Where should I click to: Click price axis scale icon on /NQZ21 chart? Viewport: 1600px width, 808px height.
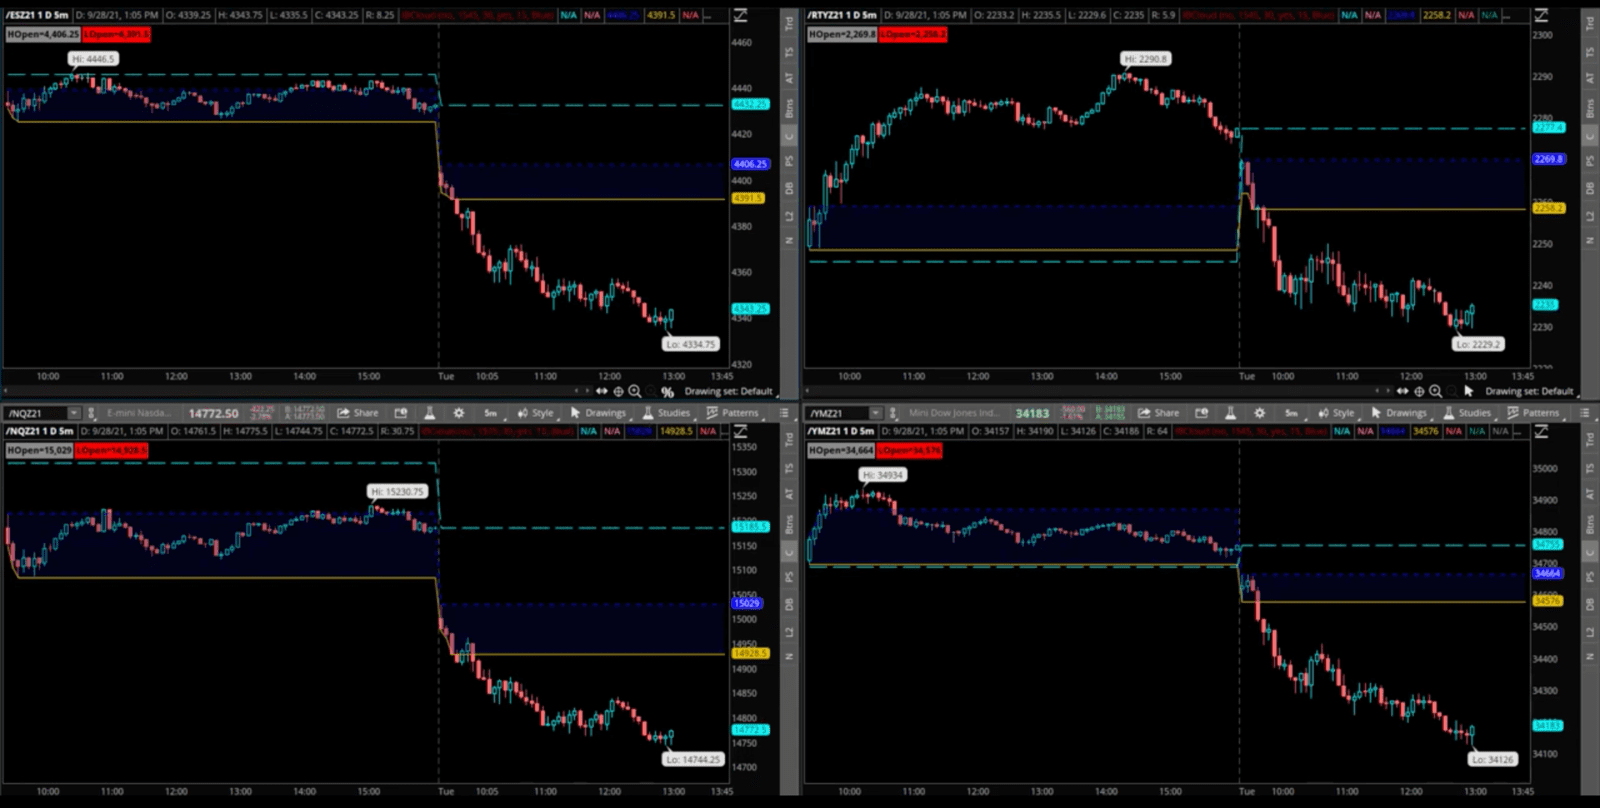[741, 431]
